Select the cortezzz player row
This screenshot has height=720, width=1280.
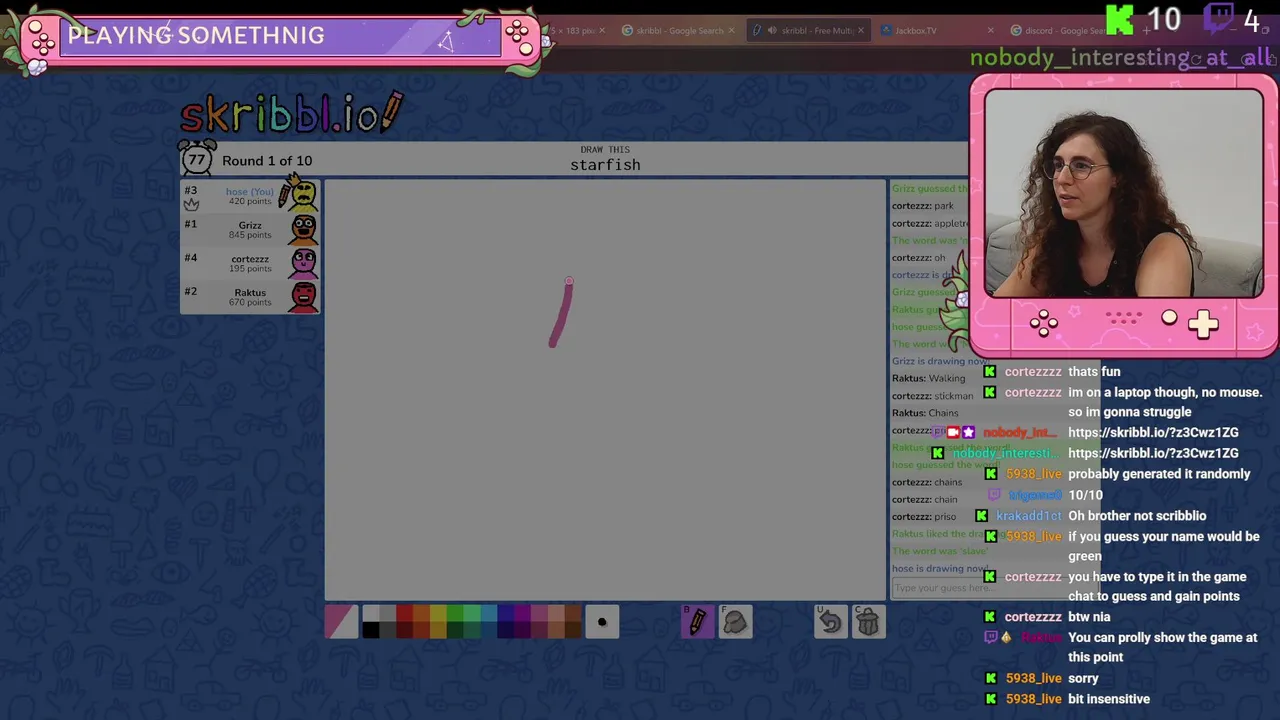[x=250, y=263]
